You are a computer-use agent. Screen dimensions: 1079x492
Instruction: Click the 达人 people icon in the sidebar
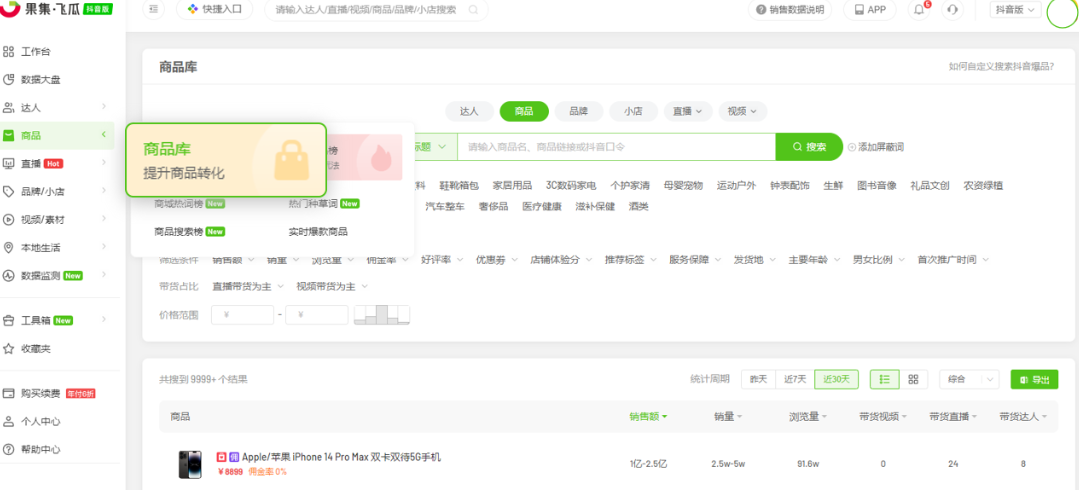point(8,108)
